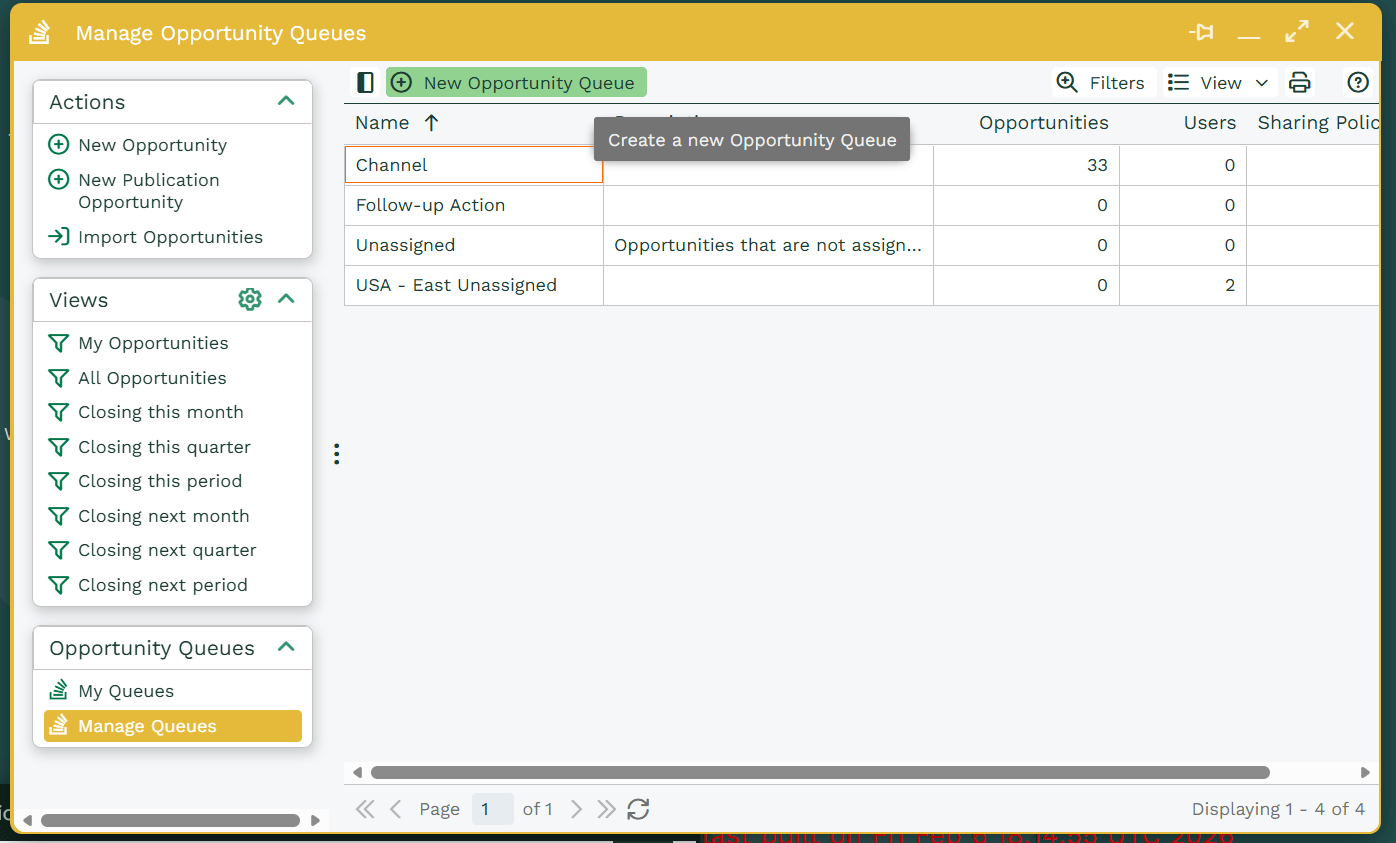
Task: Open the View dropdown menu
Action: coord(1219,83)
